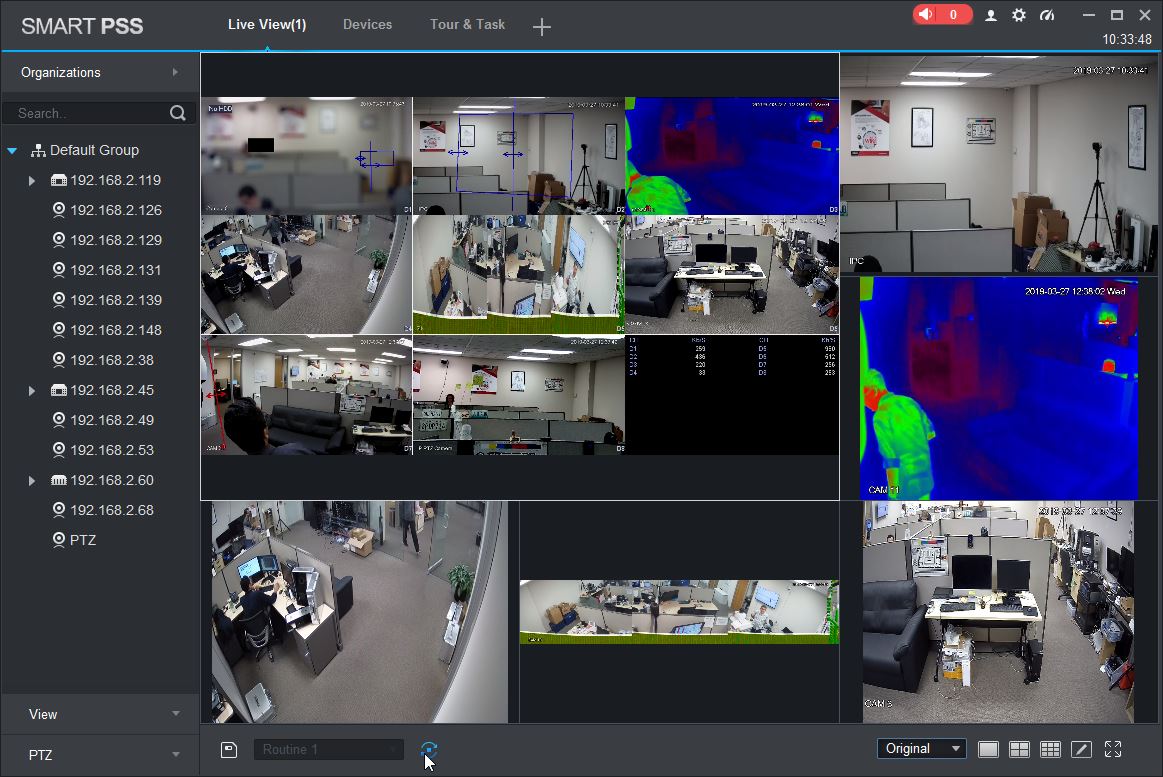Expand the PTZ panel
This screenshot has width=1163, height=777.
point(100,755)
